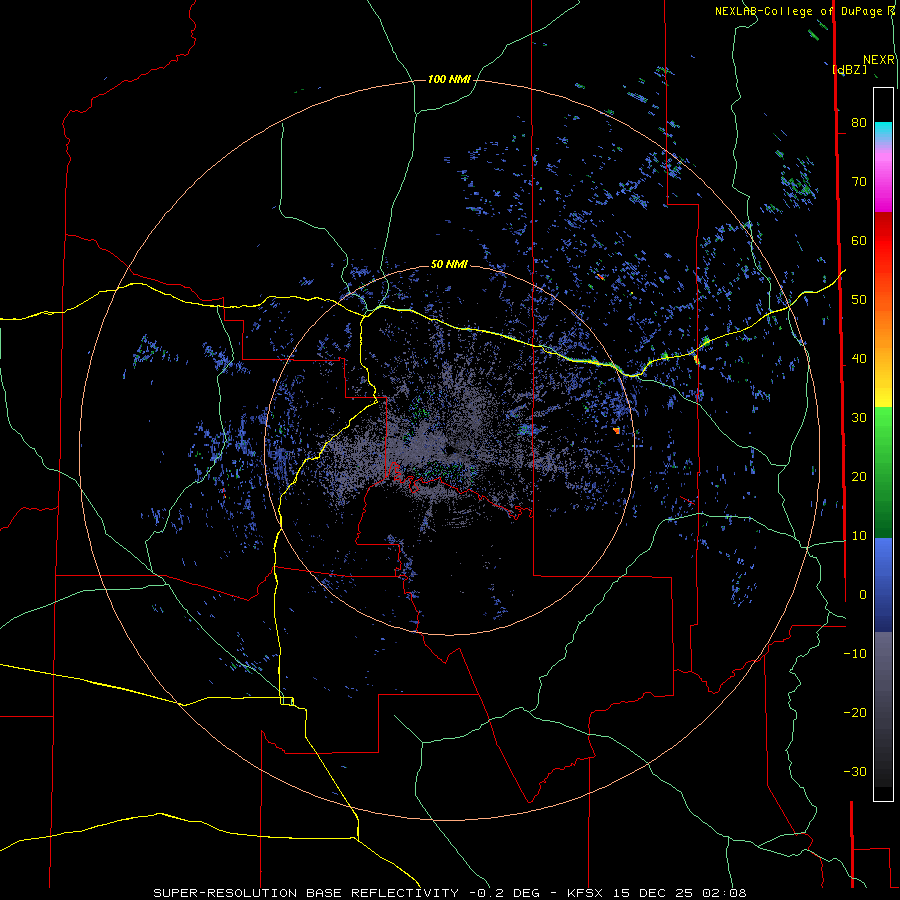Select the 40 dBZ scale value

859,359
